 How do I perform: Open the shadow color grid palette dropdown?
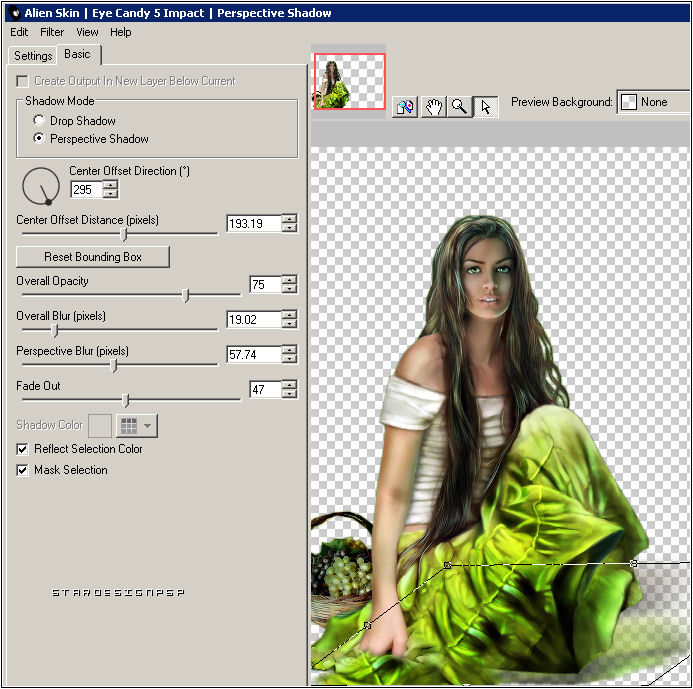[x=137, y=426]
